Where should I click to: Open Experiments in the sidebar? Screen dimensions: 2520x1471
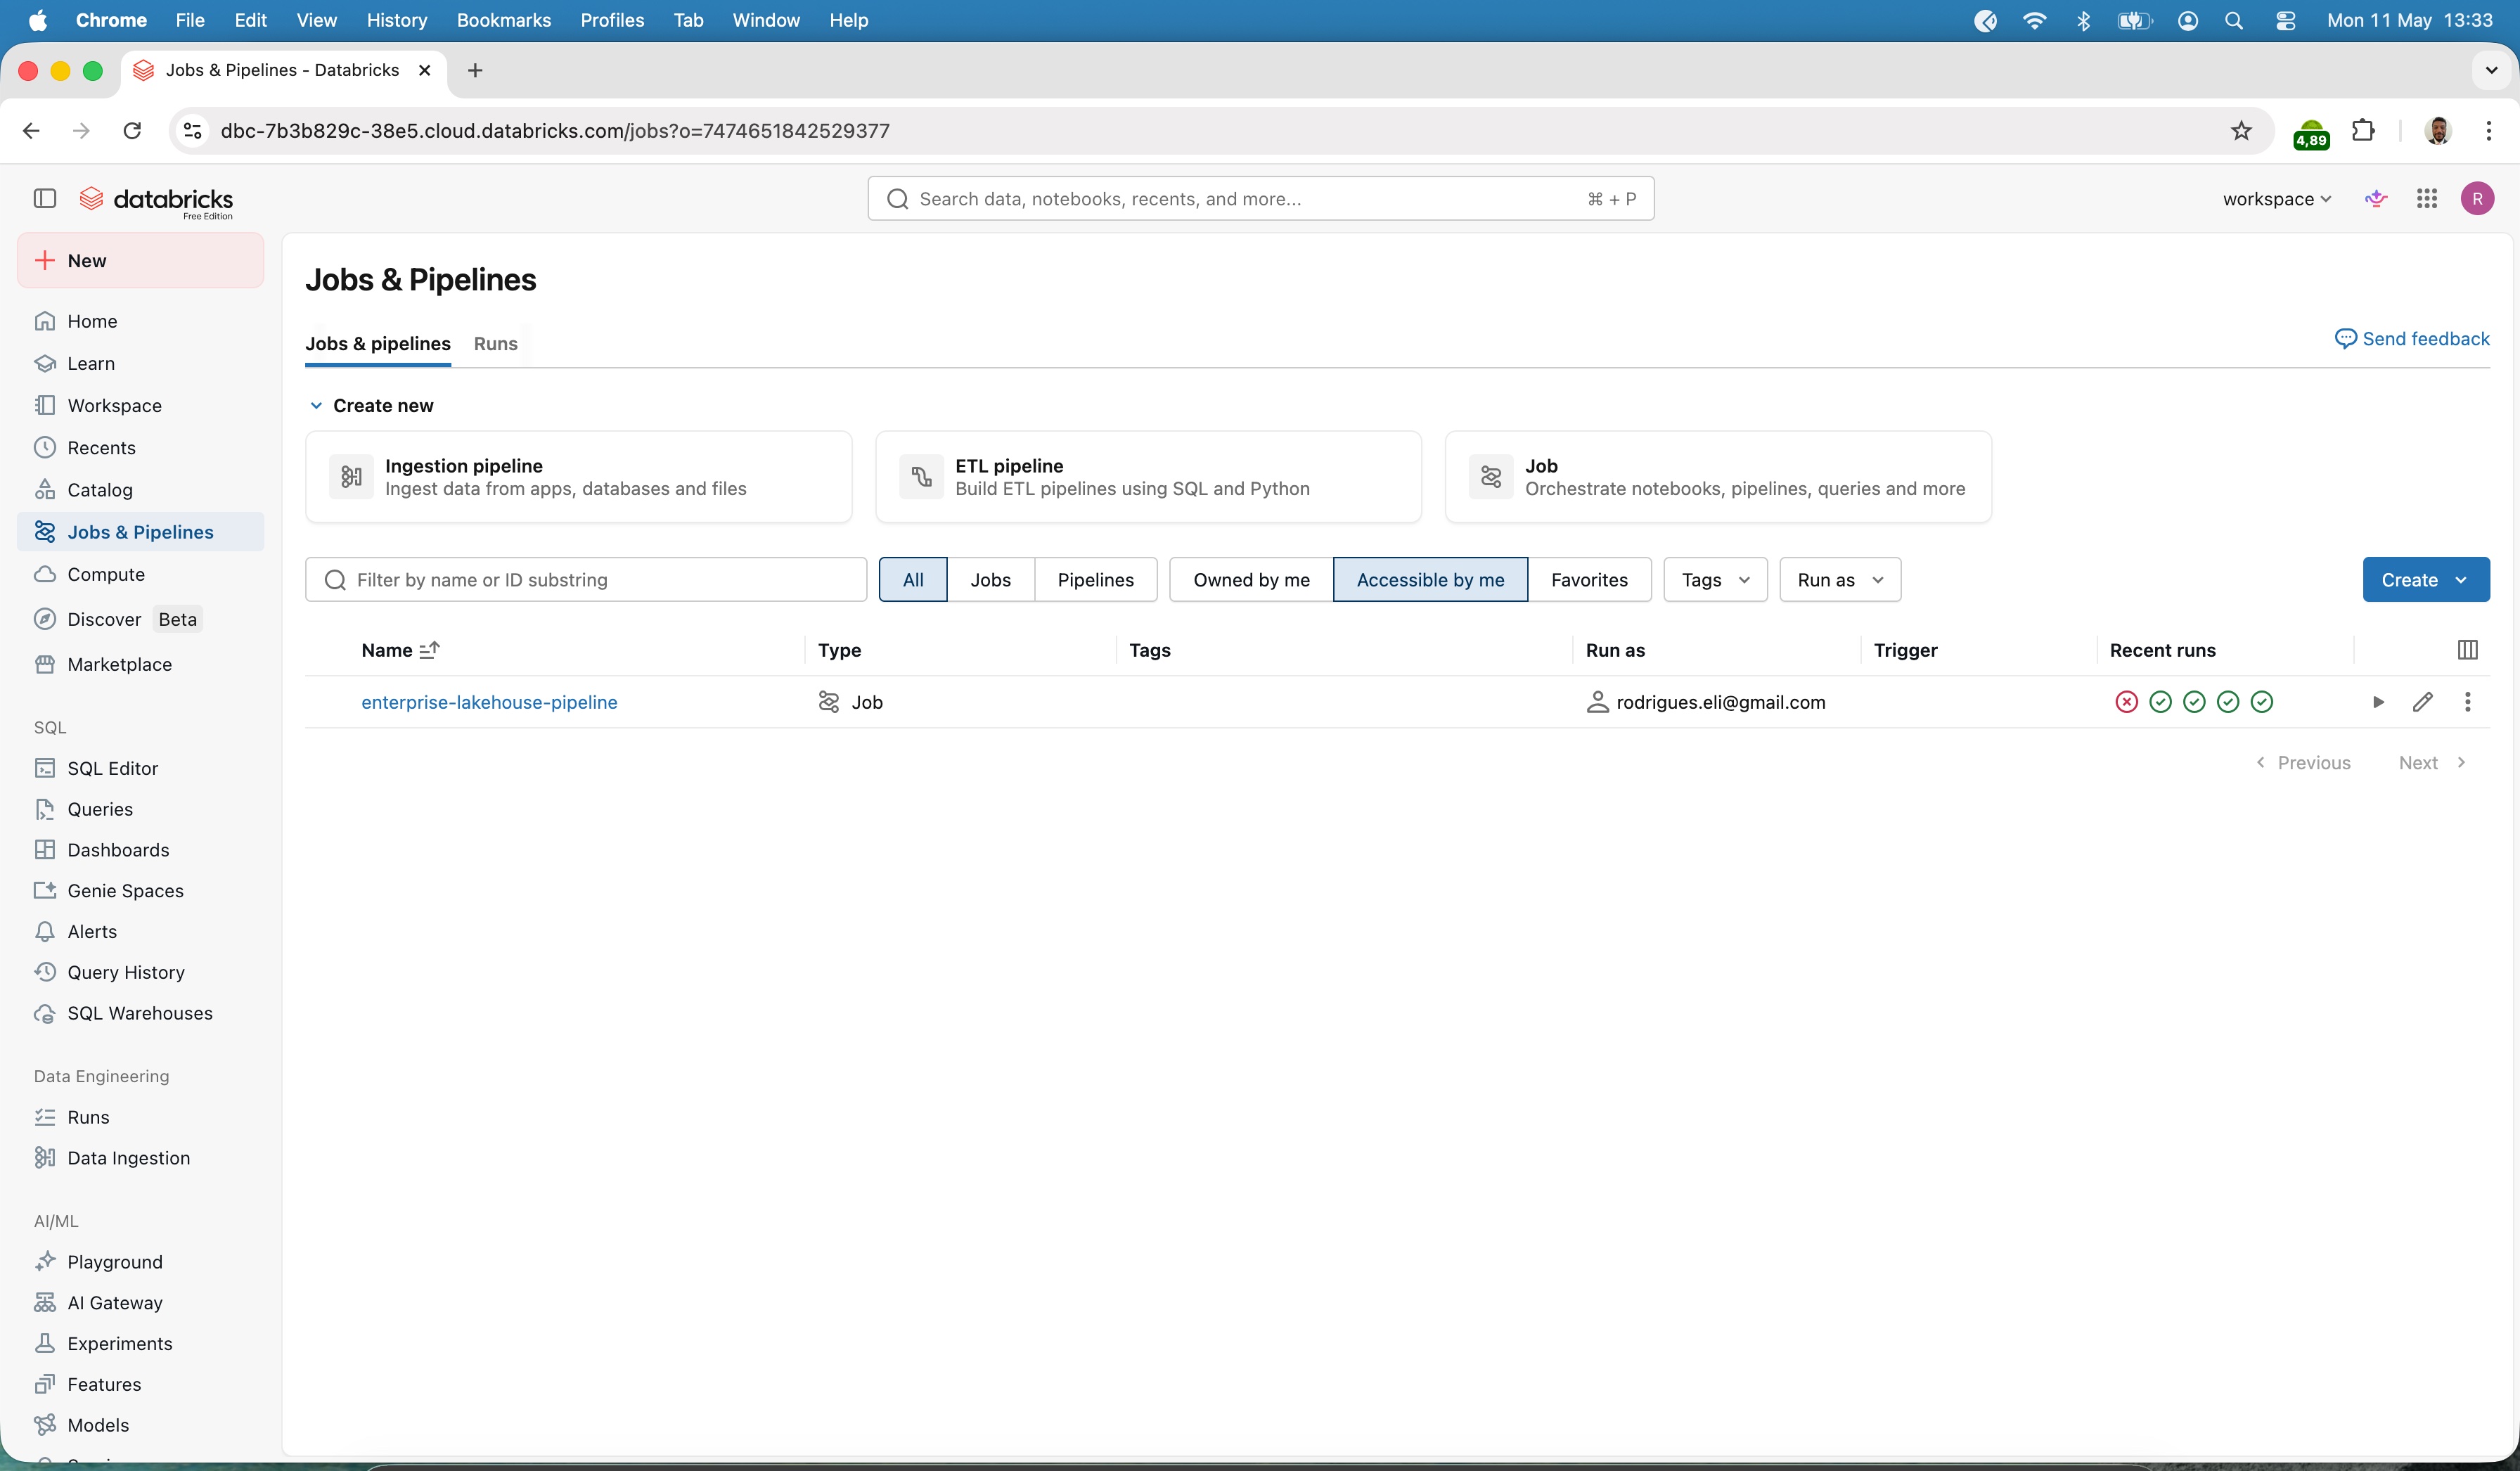(140, 1344)
